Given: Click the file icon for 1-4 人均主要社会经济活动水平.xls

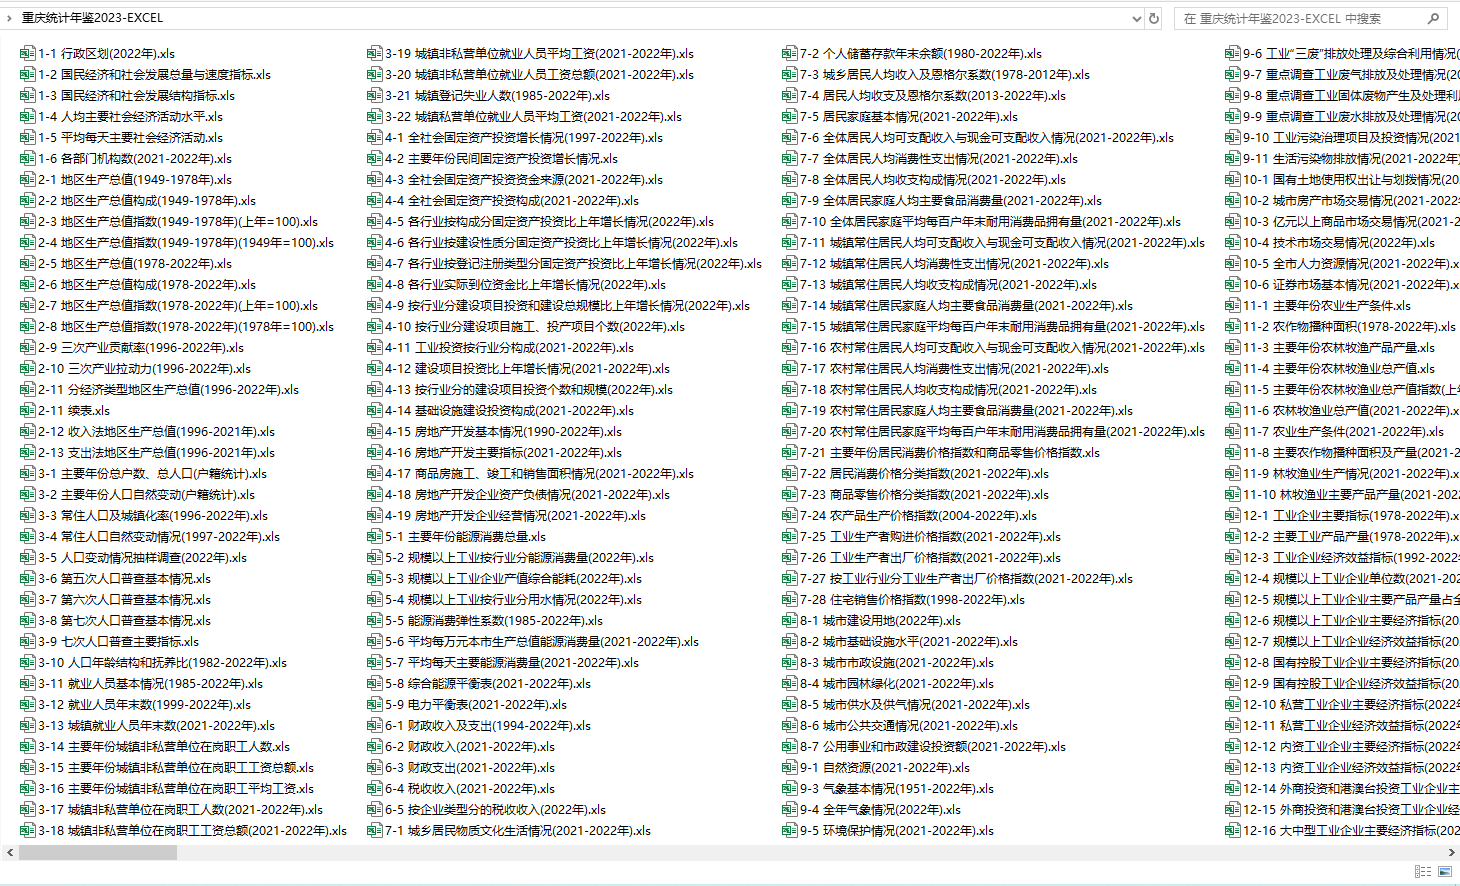Looking at the screenshot, I should tap(28, 116).
